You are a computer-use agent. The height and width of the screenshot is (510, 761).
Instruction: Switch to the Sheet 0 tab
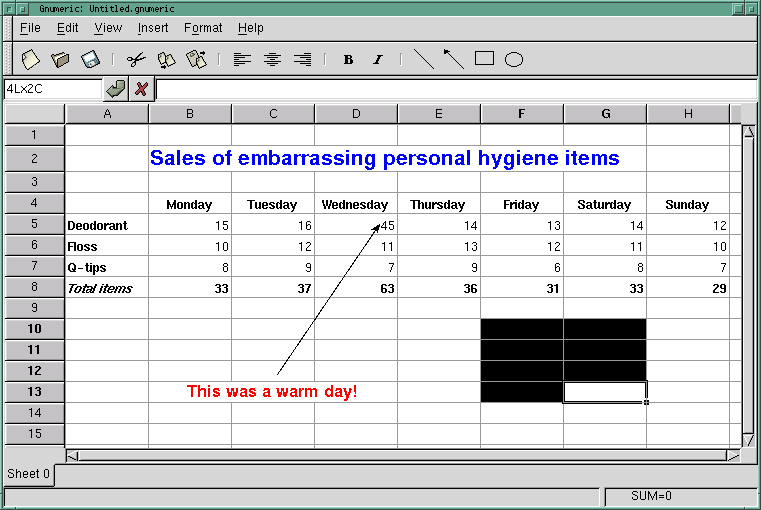(x=28, y=474)
